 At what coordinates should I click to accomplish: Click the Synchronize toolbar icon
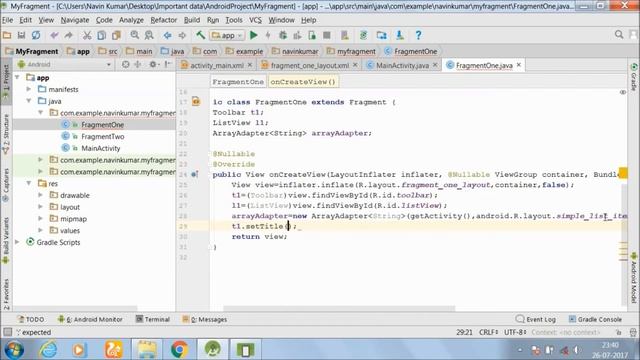click(x=36, y=36)
